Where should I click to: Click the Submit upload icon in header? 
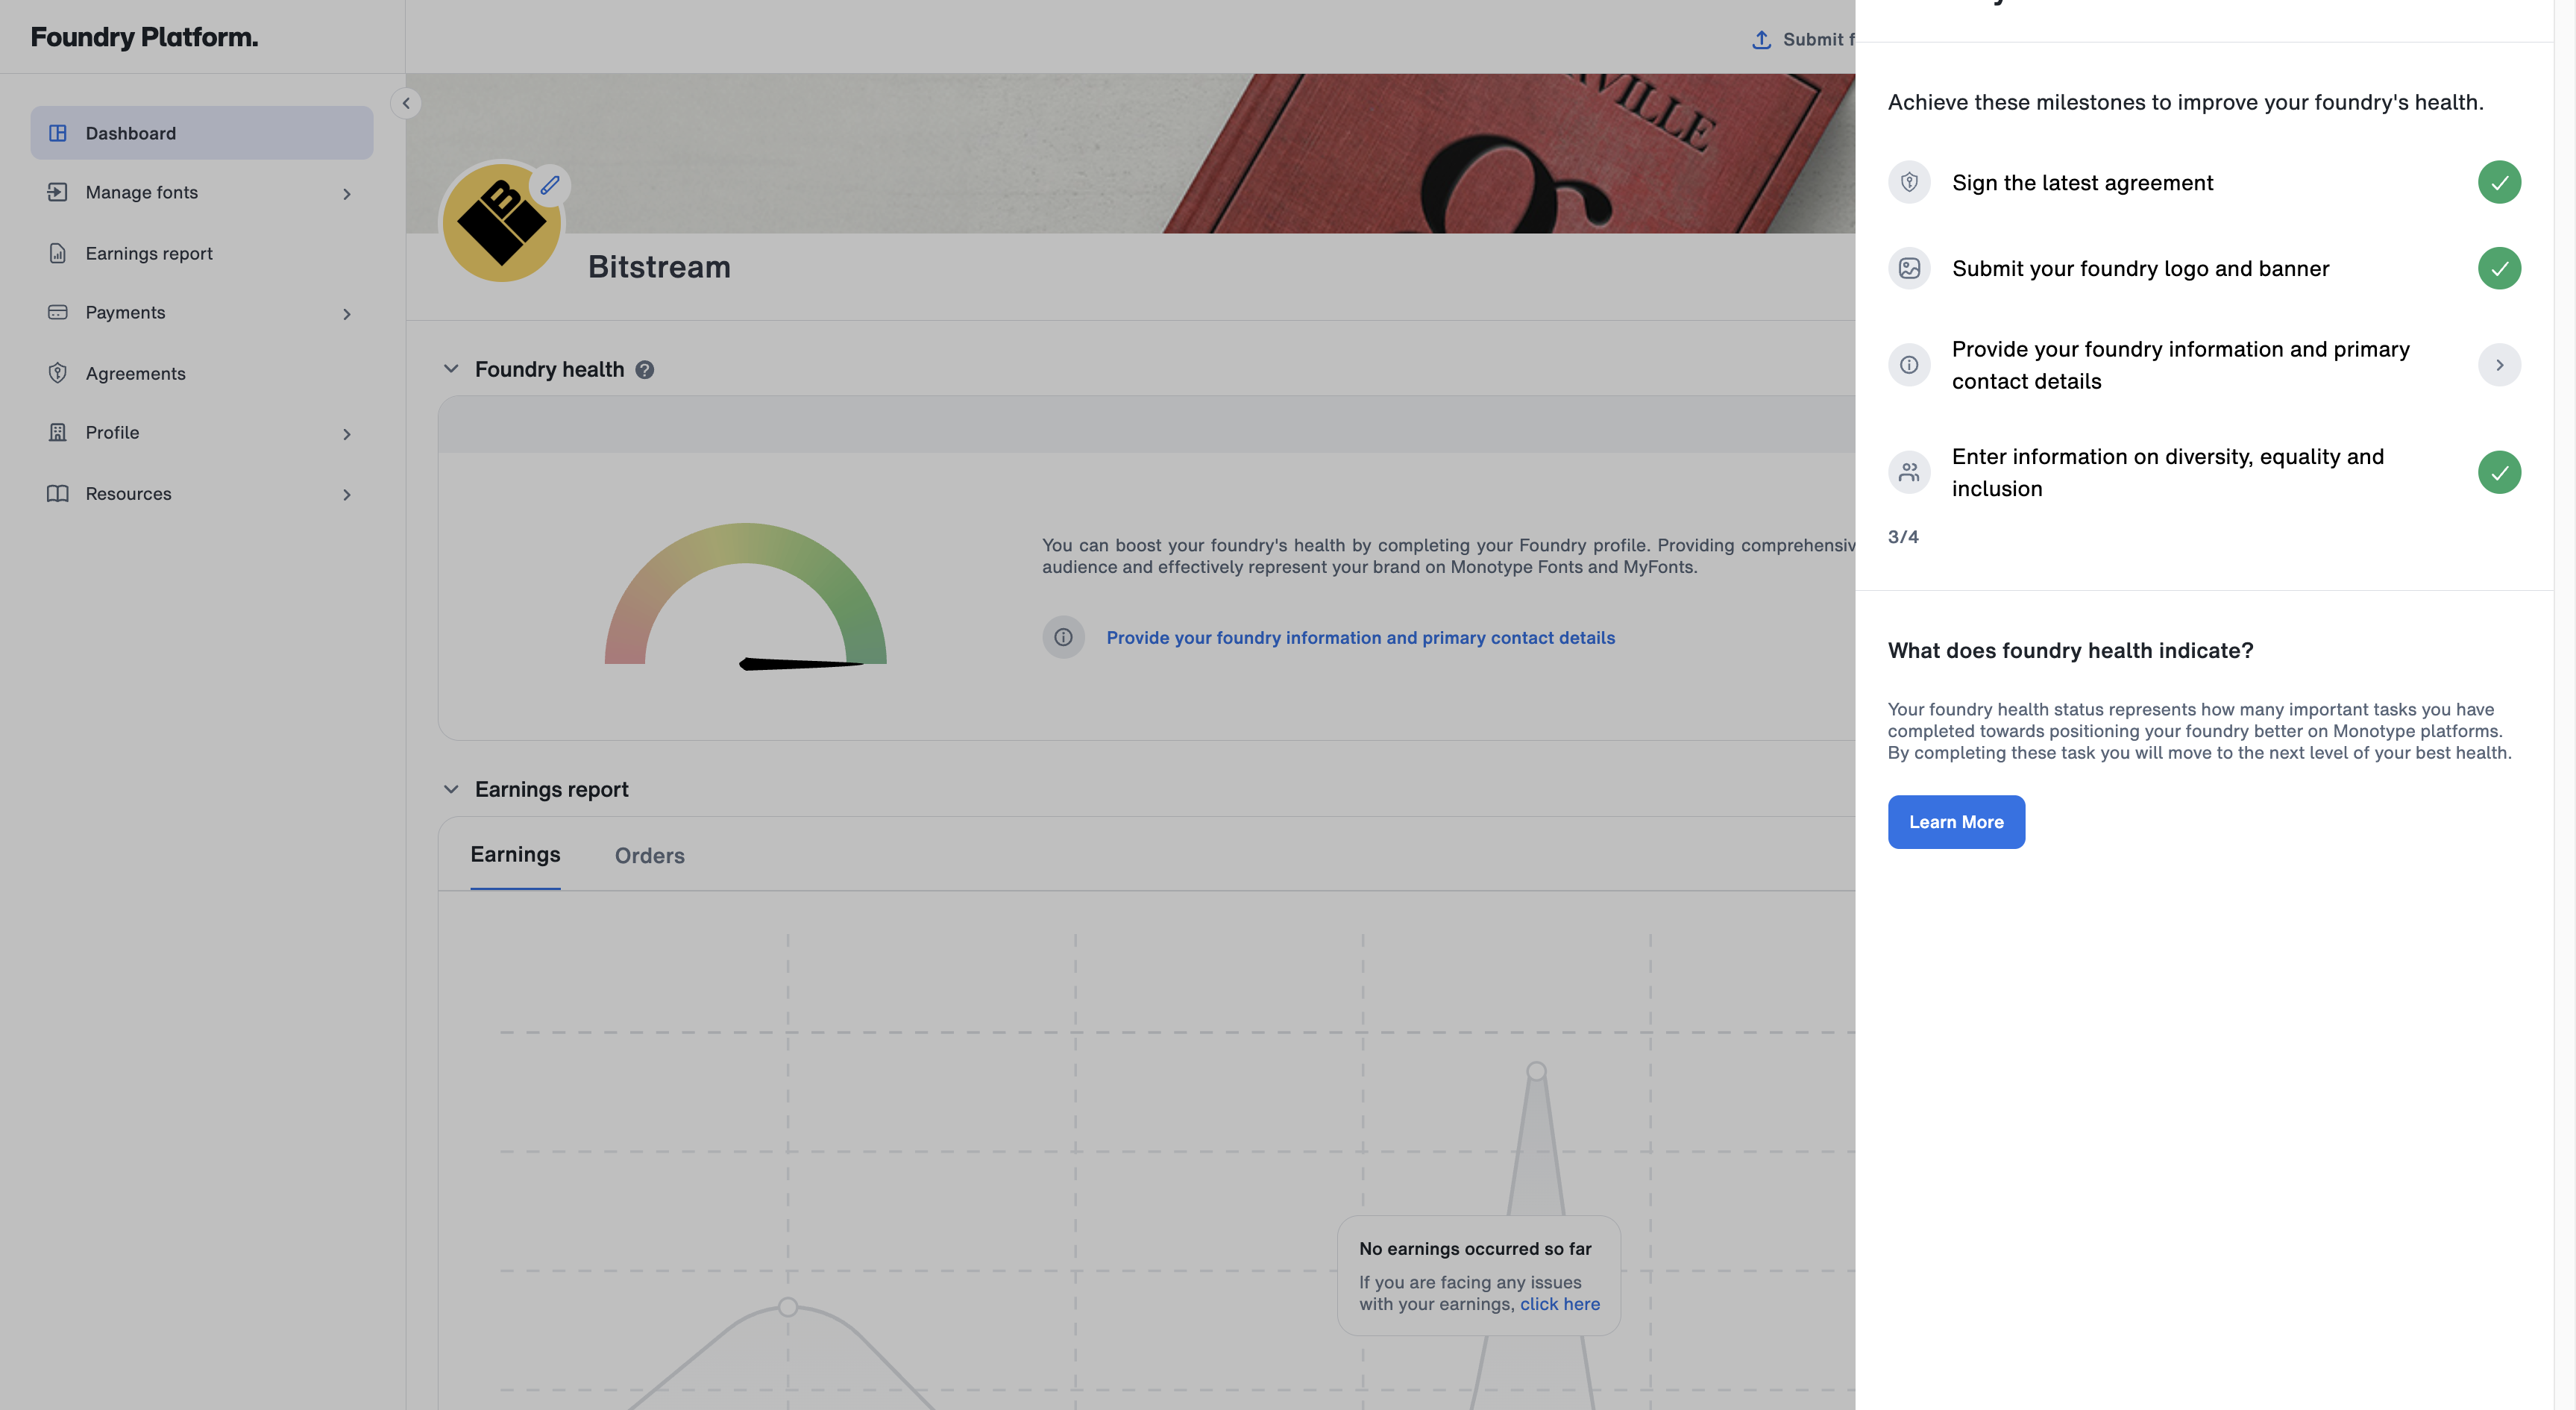(1761, 39)
